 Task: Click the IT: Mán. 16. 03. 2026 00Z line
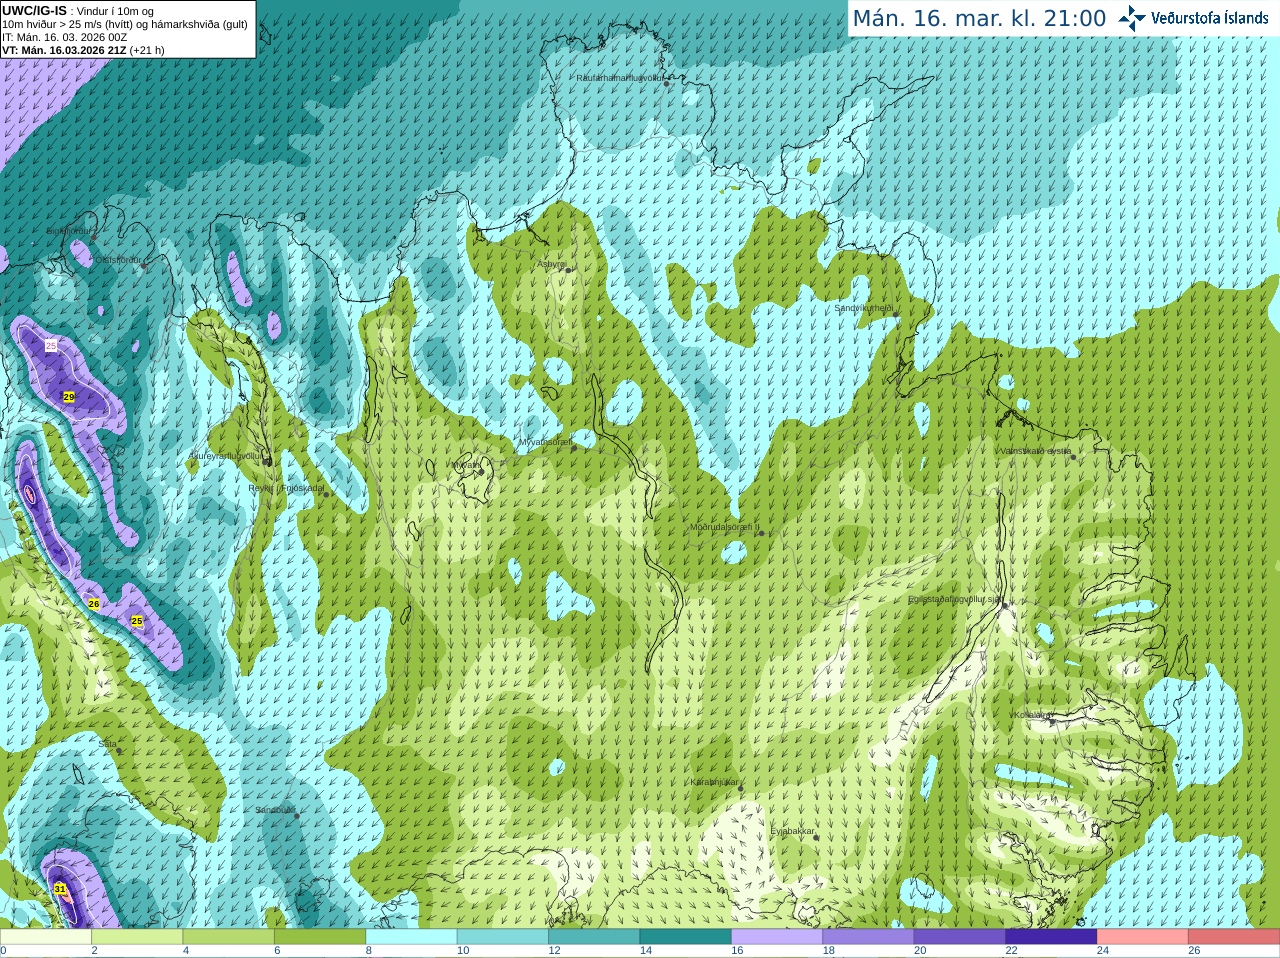click(x=65, y=37)
